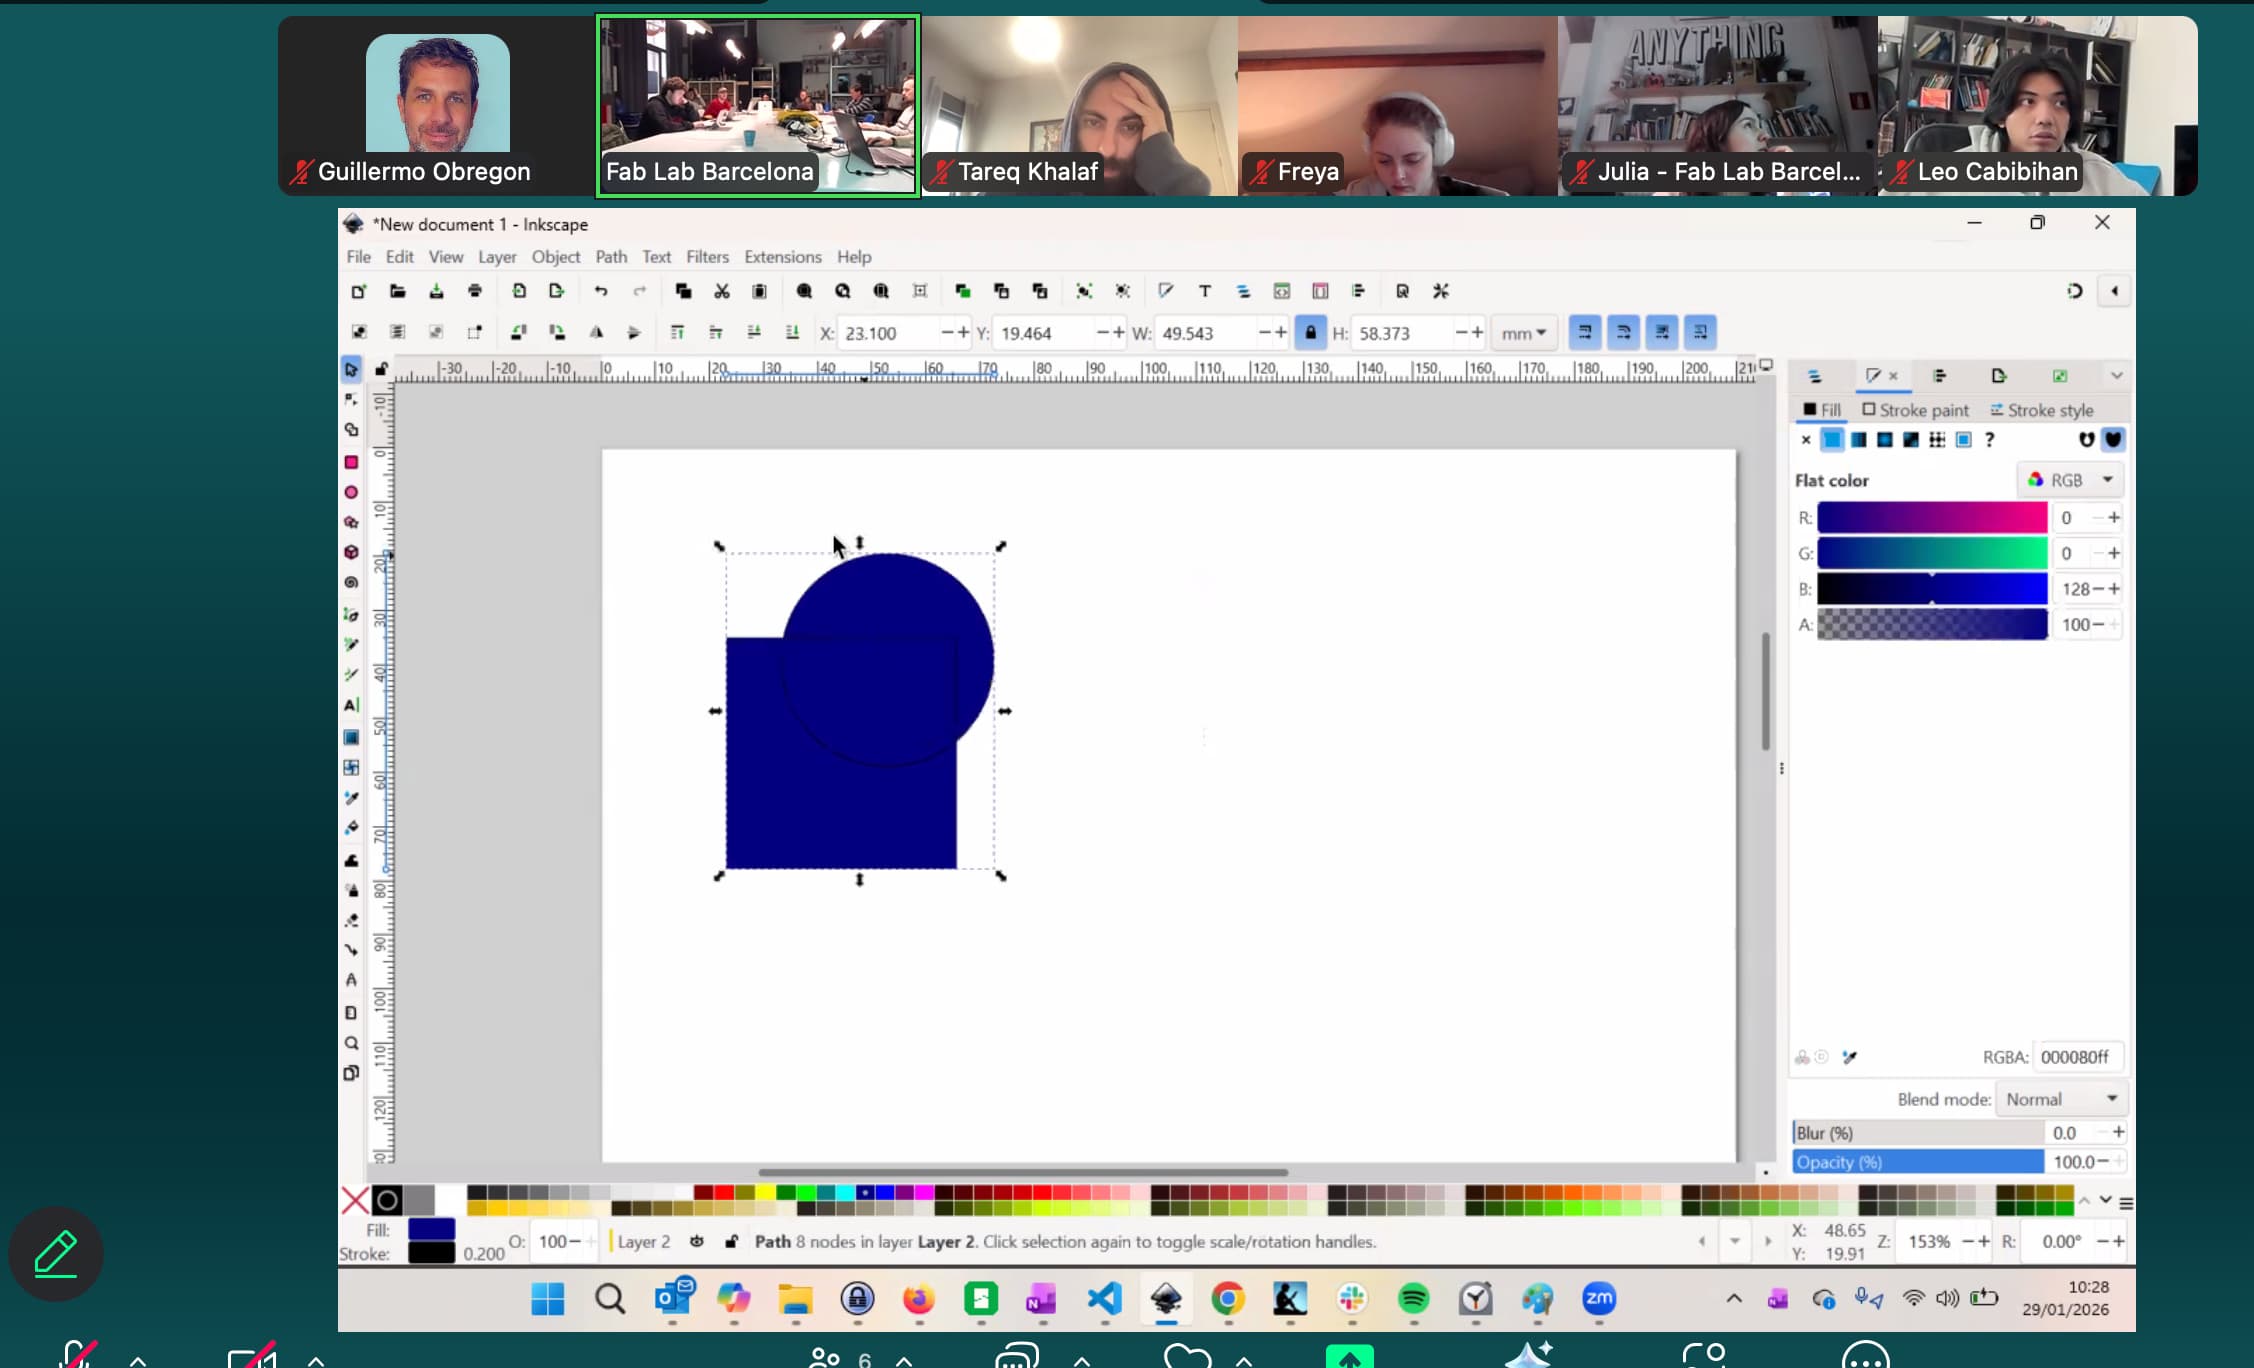
Task: Open the RGB color mode dropdown
Action: [2070, 480]
